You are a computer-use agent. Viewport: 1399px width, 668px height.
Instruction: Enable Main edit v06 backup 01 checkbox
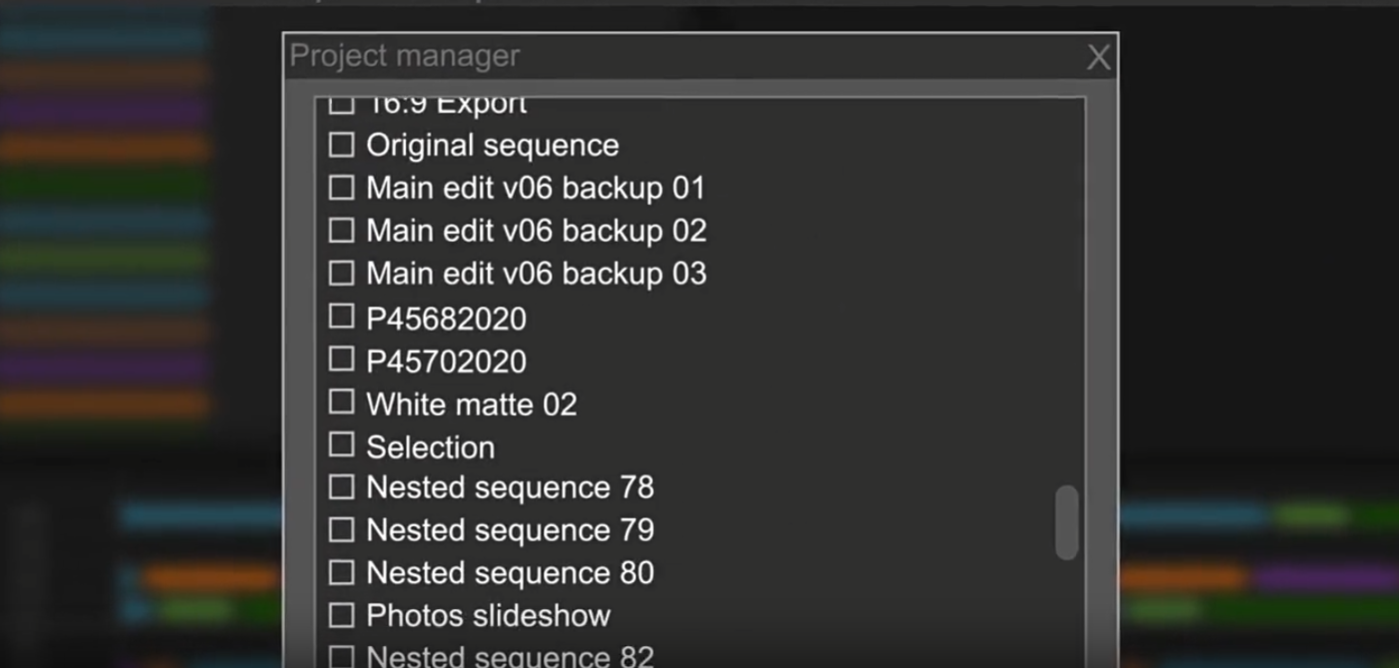(x=342, y=188)
